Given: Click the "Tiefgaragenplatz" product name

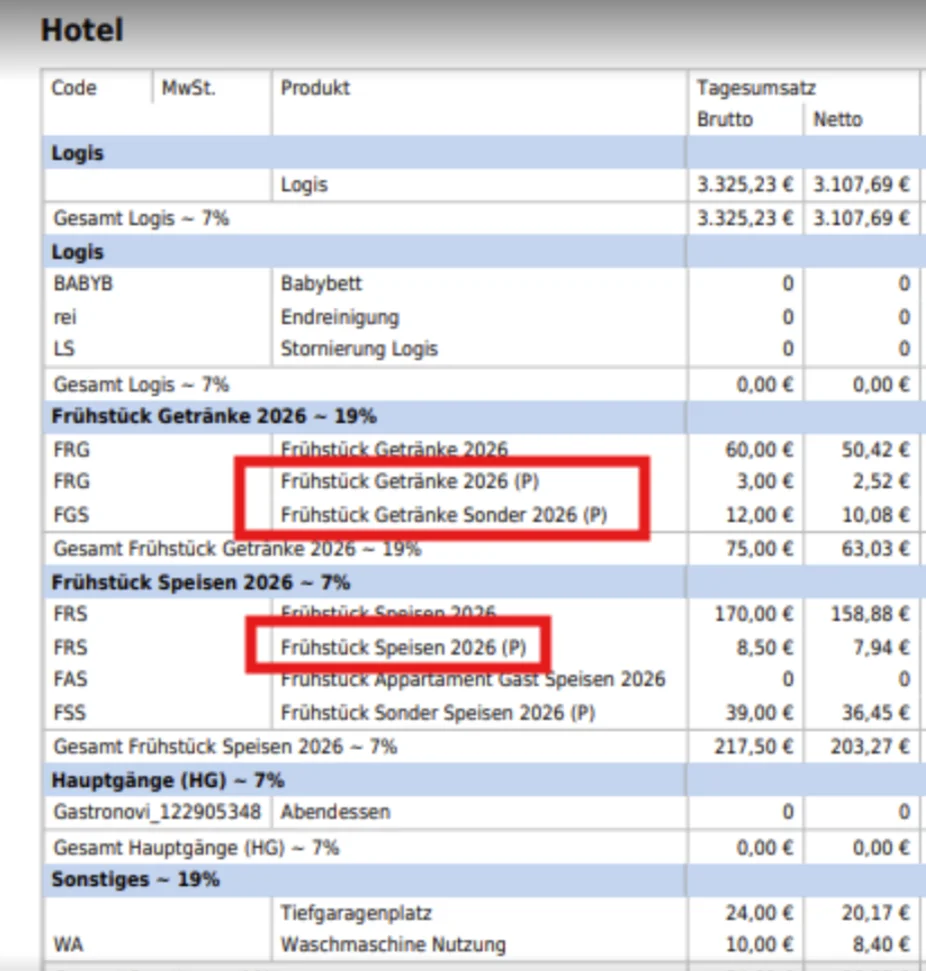Looking at the screenshot, I should [x=356, y=913].
